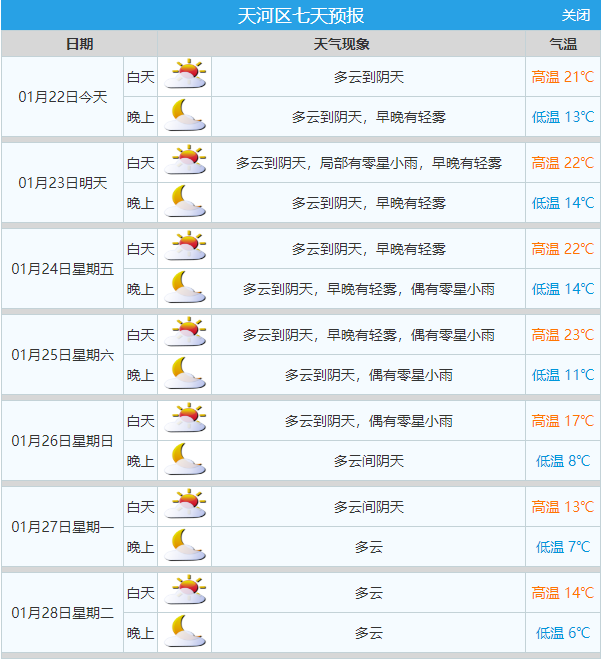Screen dimensions: 601x661
Task: Click the night moon icon for 01月26日
Action: tap(185, 460)
